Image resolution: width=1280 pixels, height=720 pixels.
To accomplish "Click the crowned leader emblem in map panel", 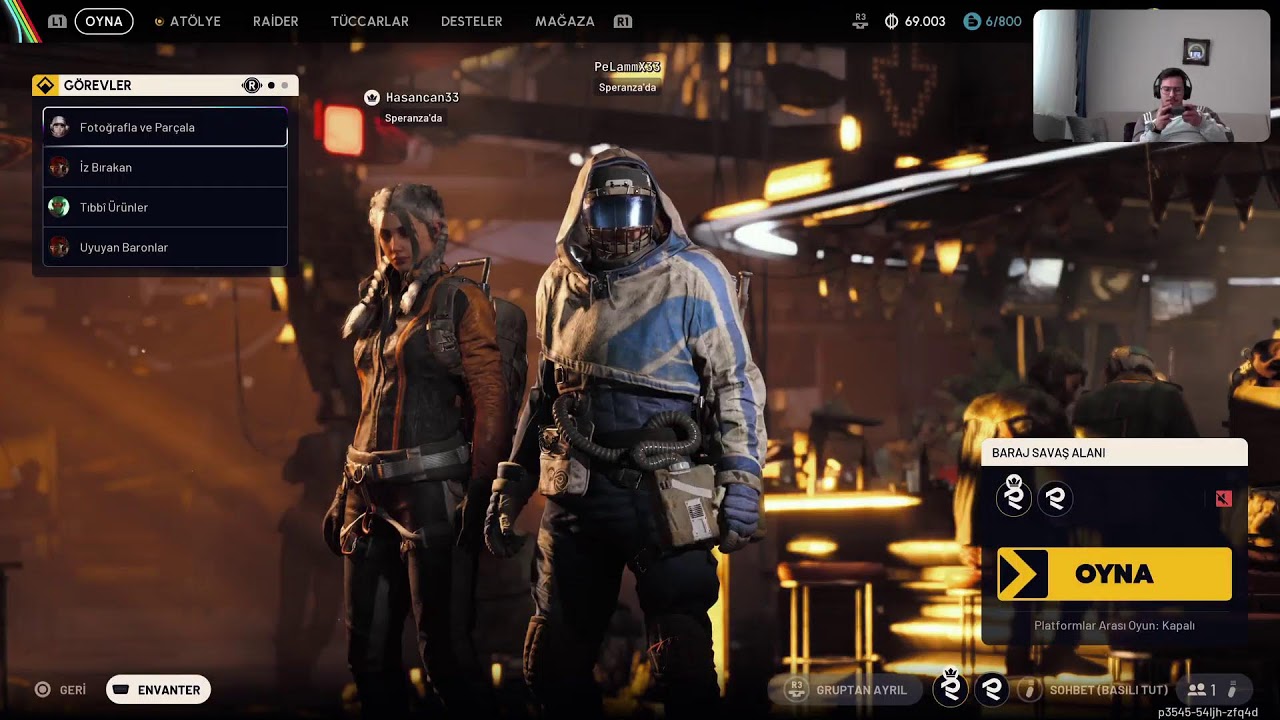I will tap(1014, 496).
